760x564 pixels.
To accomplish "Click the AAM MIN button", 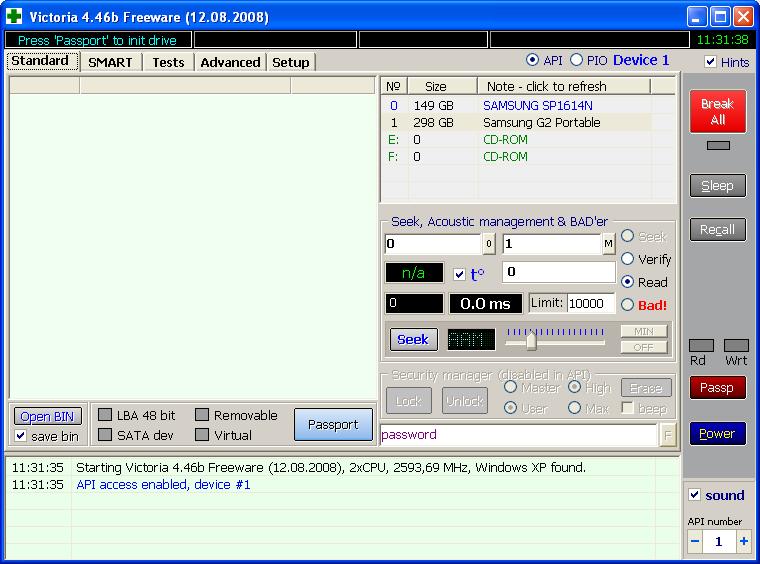I will [x=644, y=331].
